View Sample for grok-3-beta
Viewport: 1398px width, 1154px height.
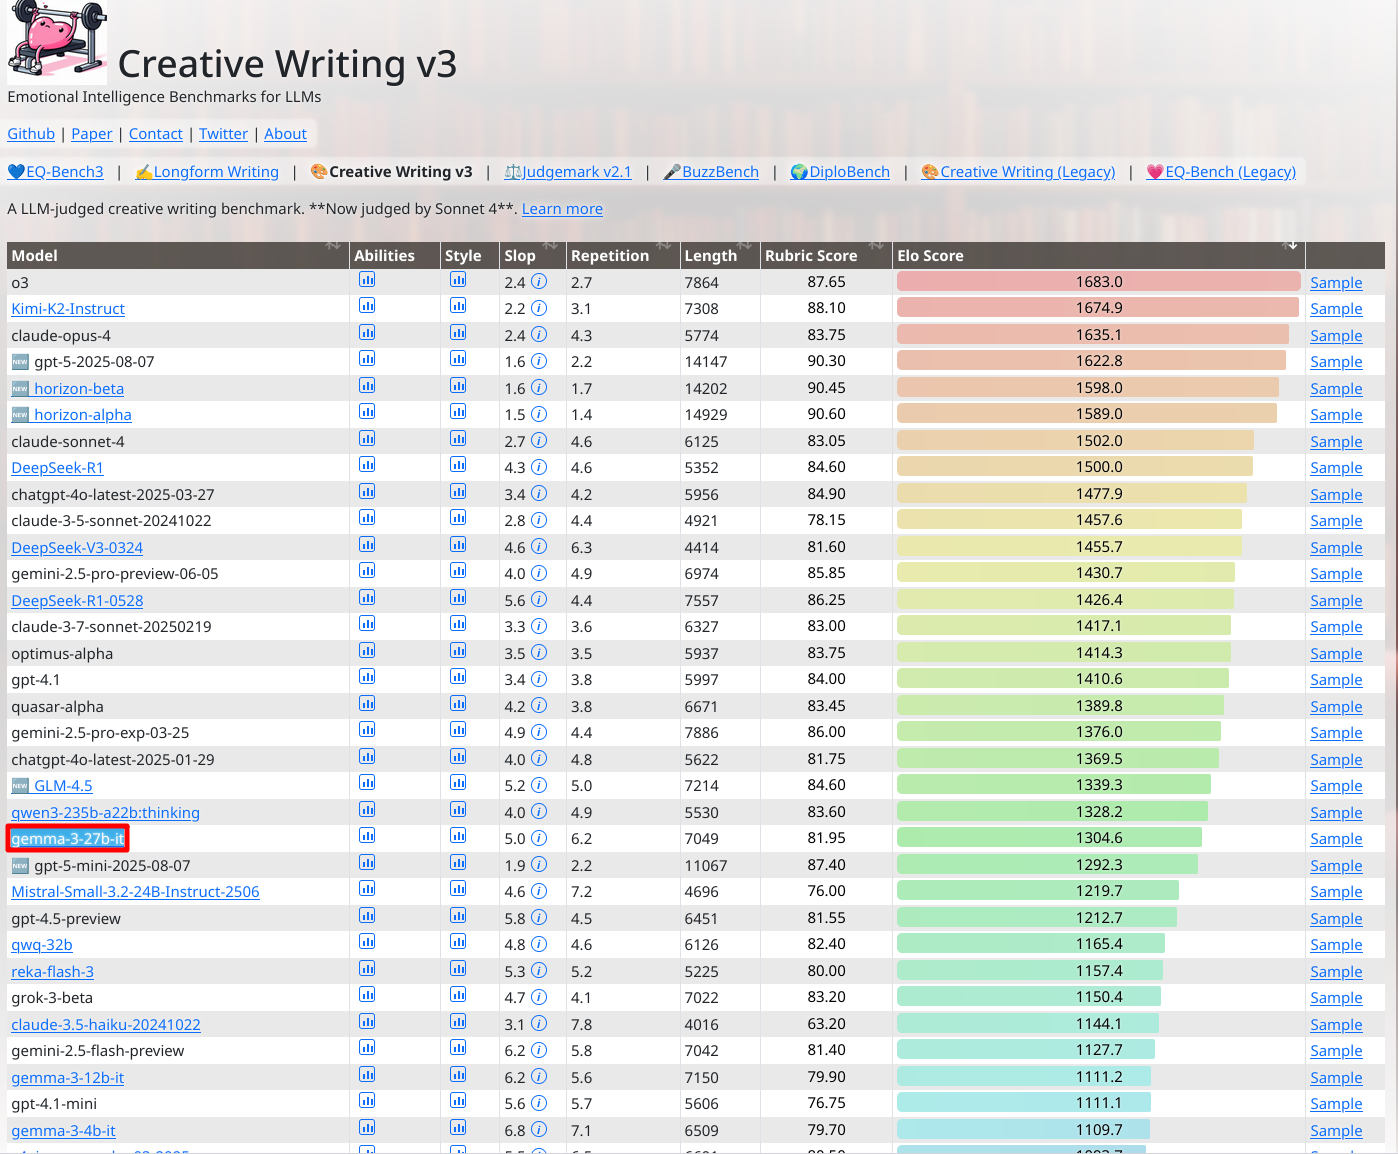point(1336,998)
